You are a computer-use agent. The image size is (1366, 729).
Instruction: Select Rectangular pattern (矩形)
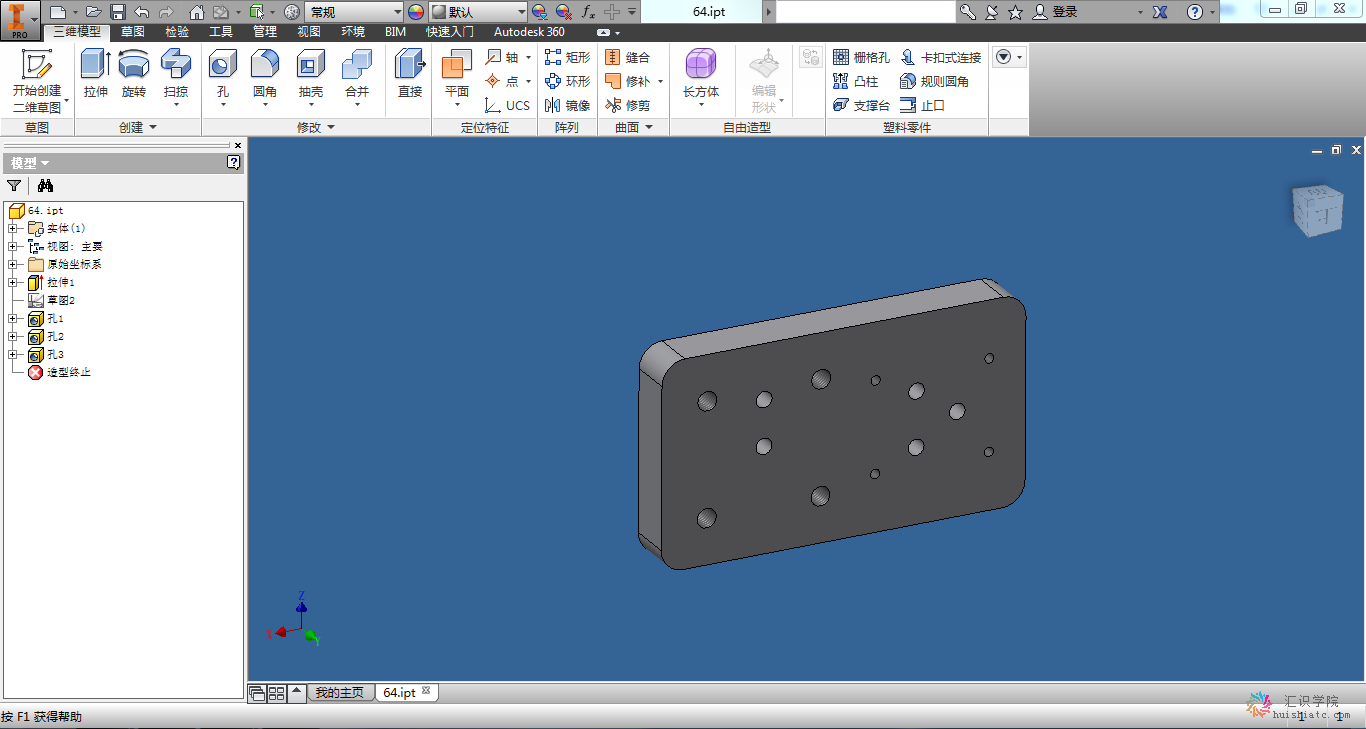point(568,57)
